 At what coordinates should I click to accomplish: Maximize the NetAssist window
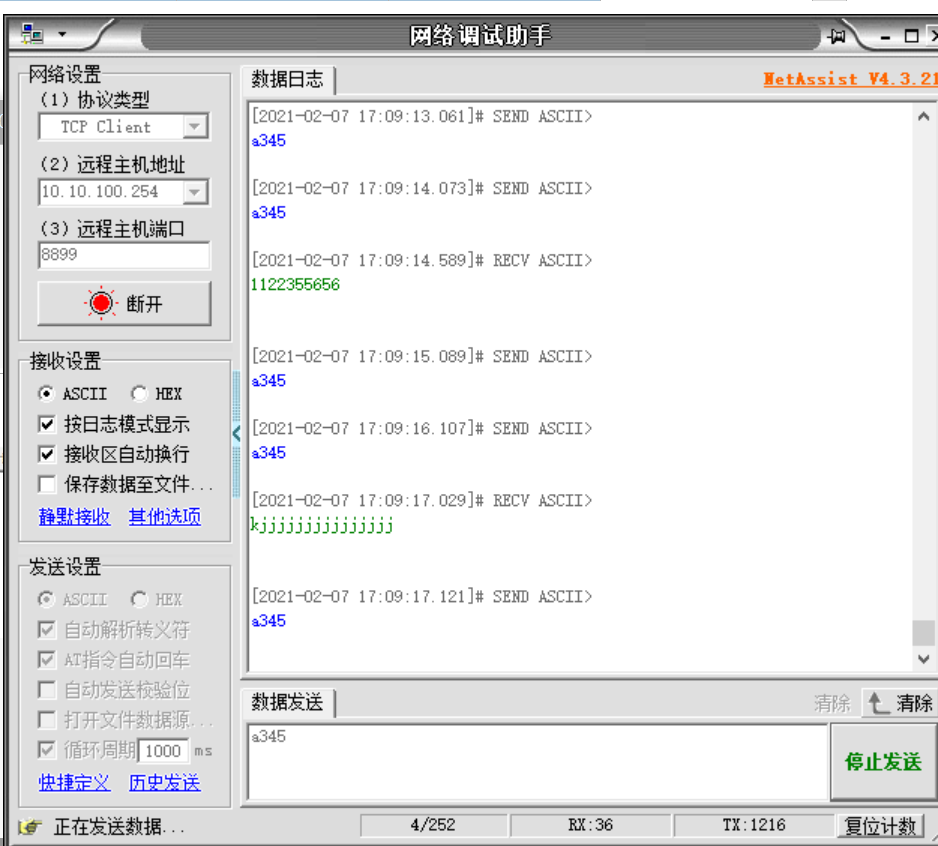click(911, 36)
